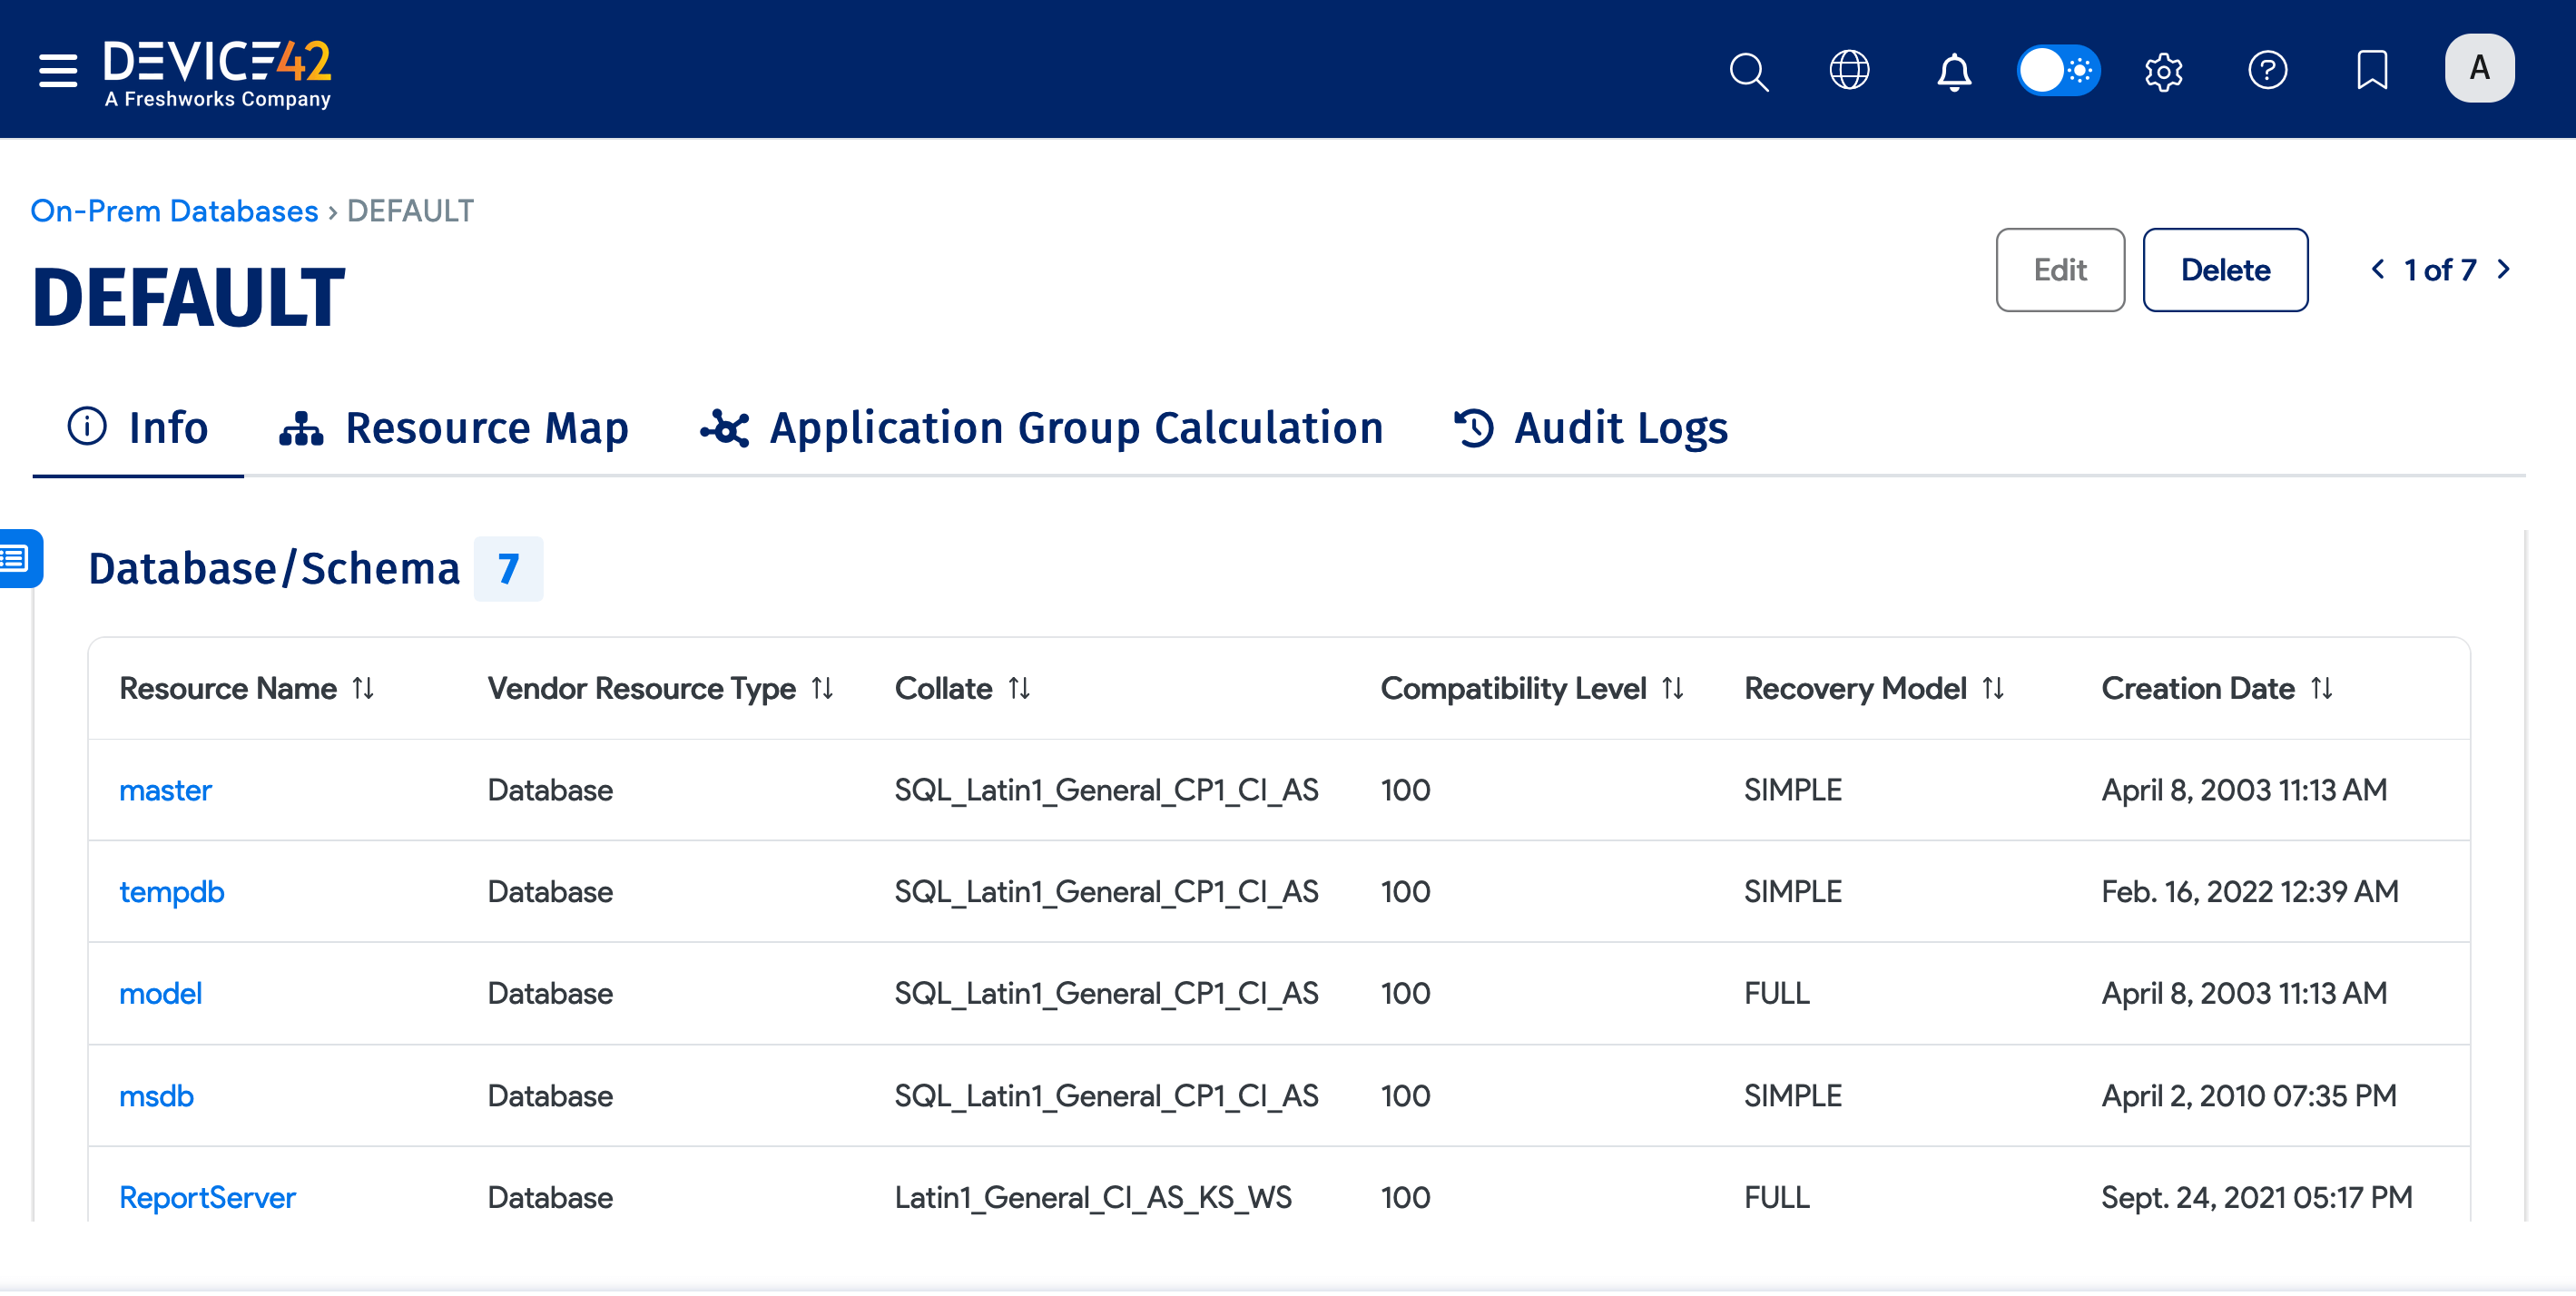Go to previous record with left chevron
This screenshot has width=2576, height=1296.
click(x=2379, y=269)
